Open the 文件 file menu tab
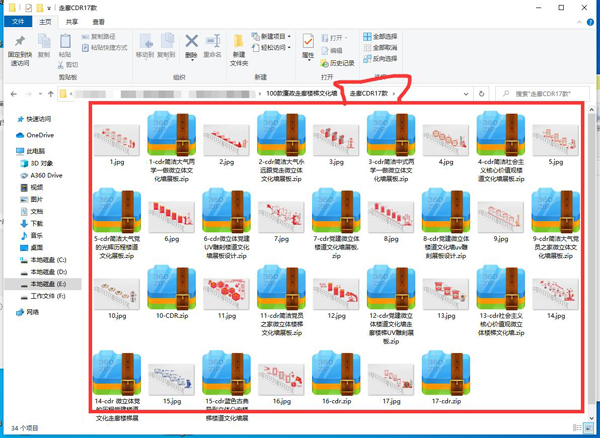Screen dimensions: 600x438 point(17,19)
